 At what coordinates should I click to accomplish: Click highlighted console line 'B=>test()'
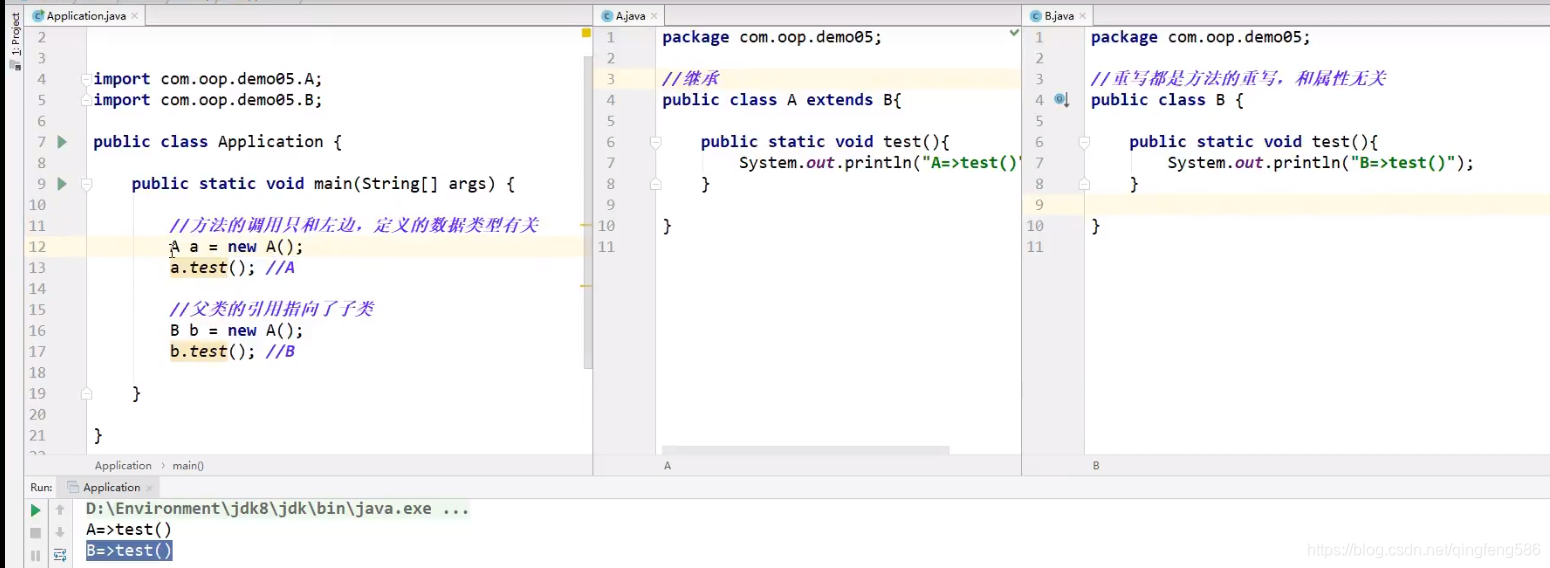(x=129, y=551)
